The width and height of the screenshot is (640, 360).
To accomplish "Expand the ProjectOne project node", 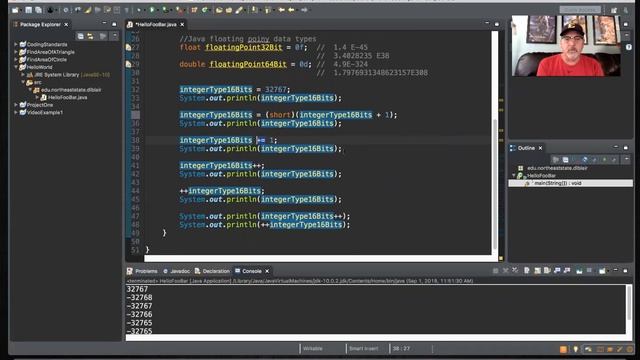I will [x=16, y=105].
